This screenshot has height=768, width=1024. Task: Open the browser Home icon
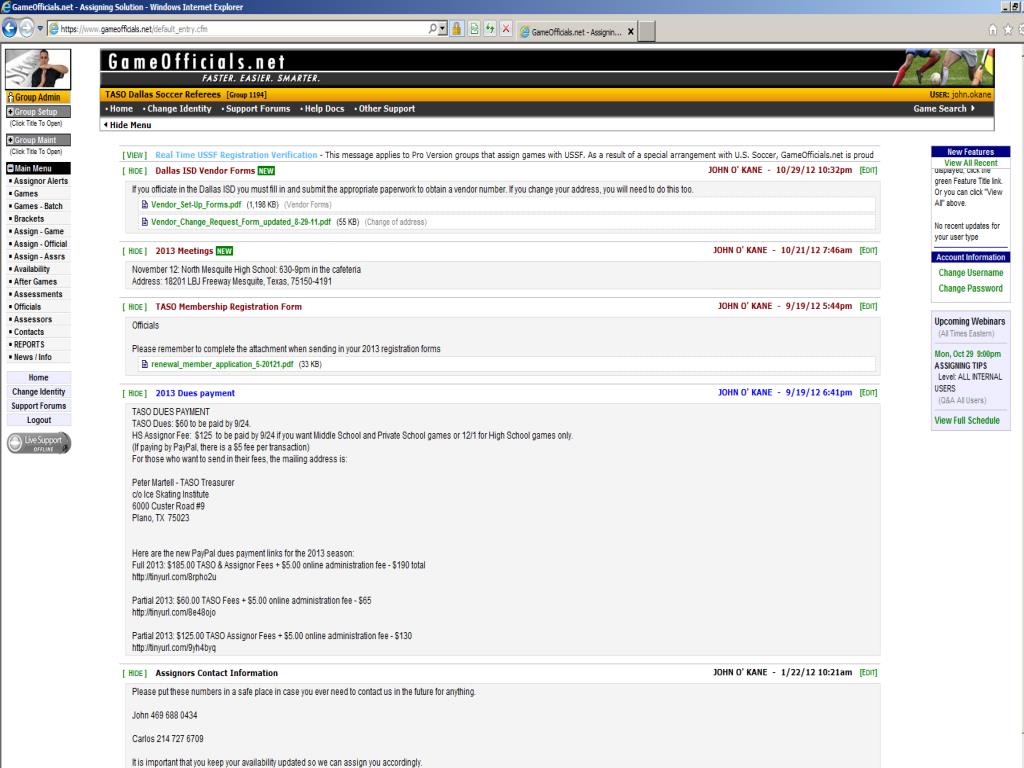click(993, 29)
